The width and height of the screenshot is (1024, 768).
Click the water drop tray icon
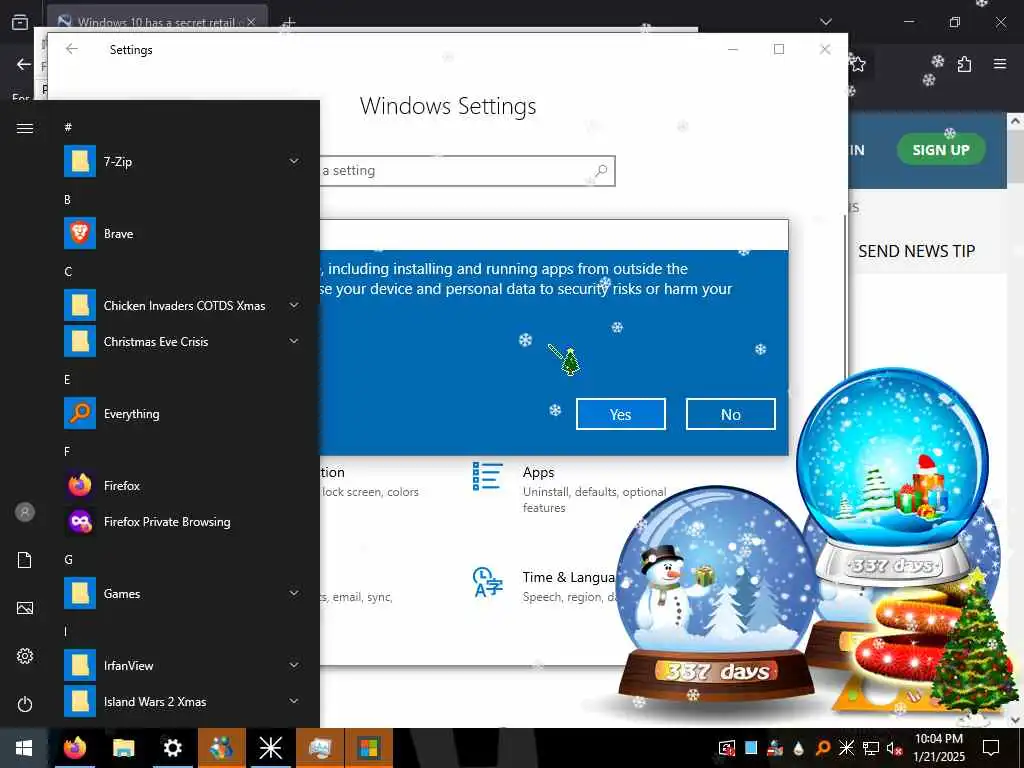click(799, 748)
